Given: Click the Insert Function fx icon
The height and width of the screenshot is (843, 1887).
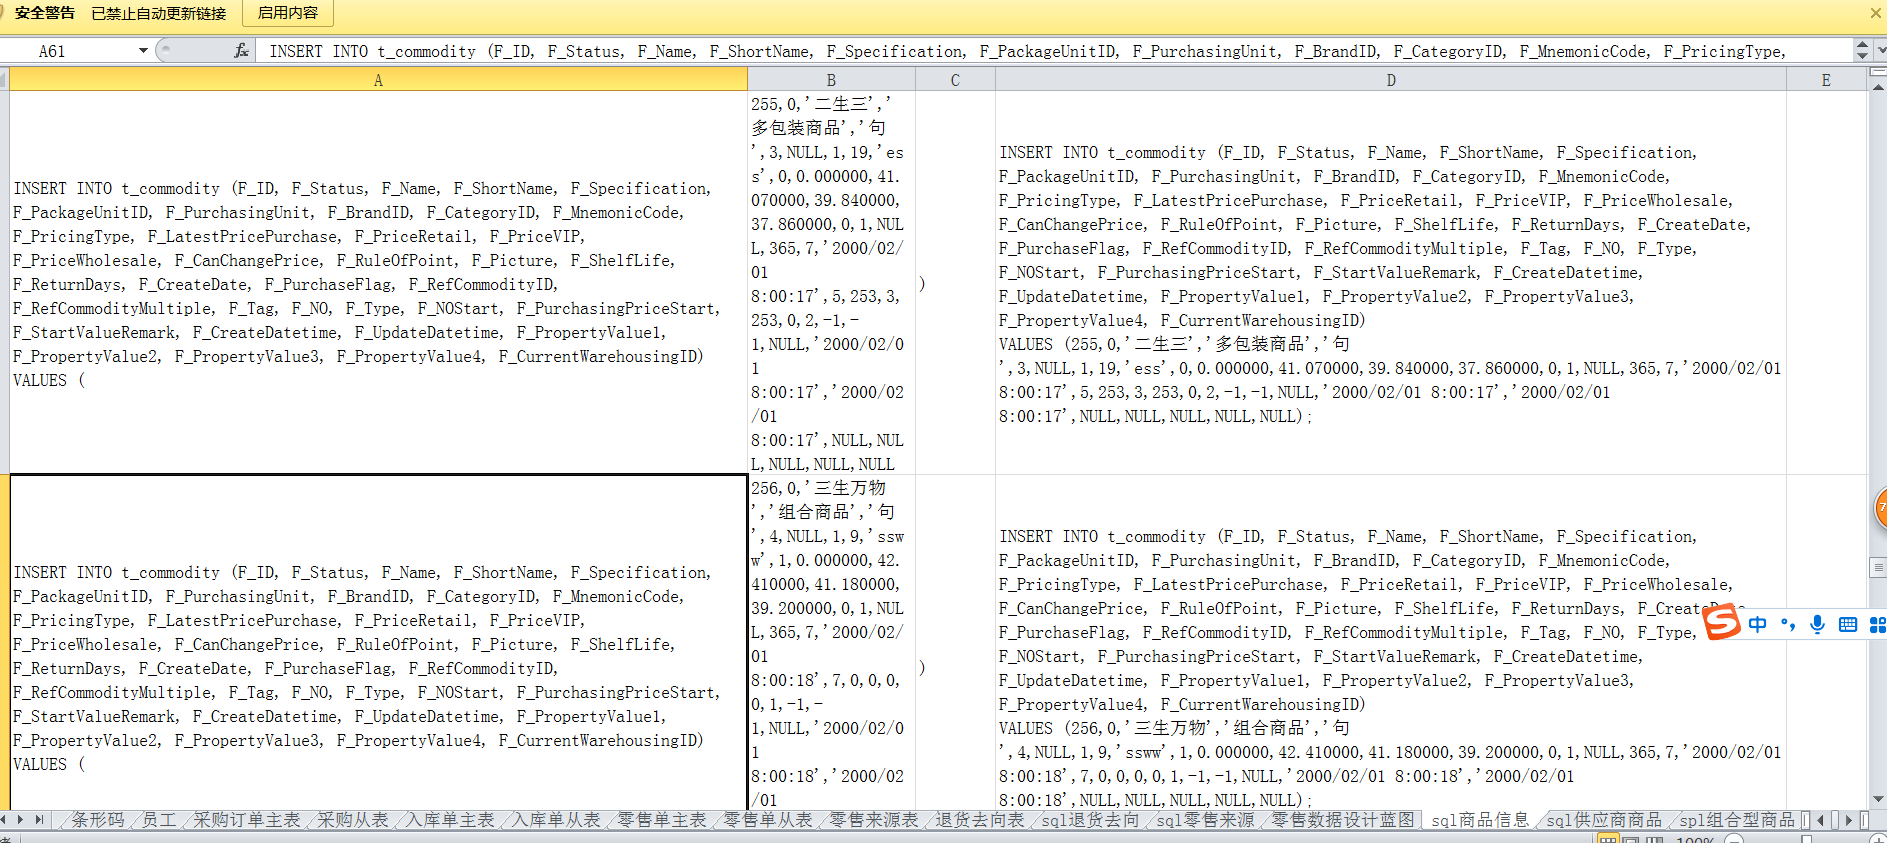Looking at the screenshot, I should pos(241,50).
